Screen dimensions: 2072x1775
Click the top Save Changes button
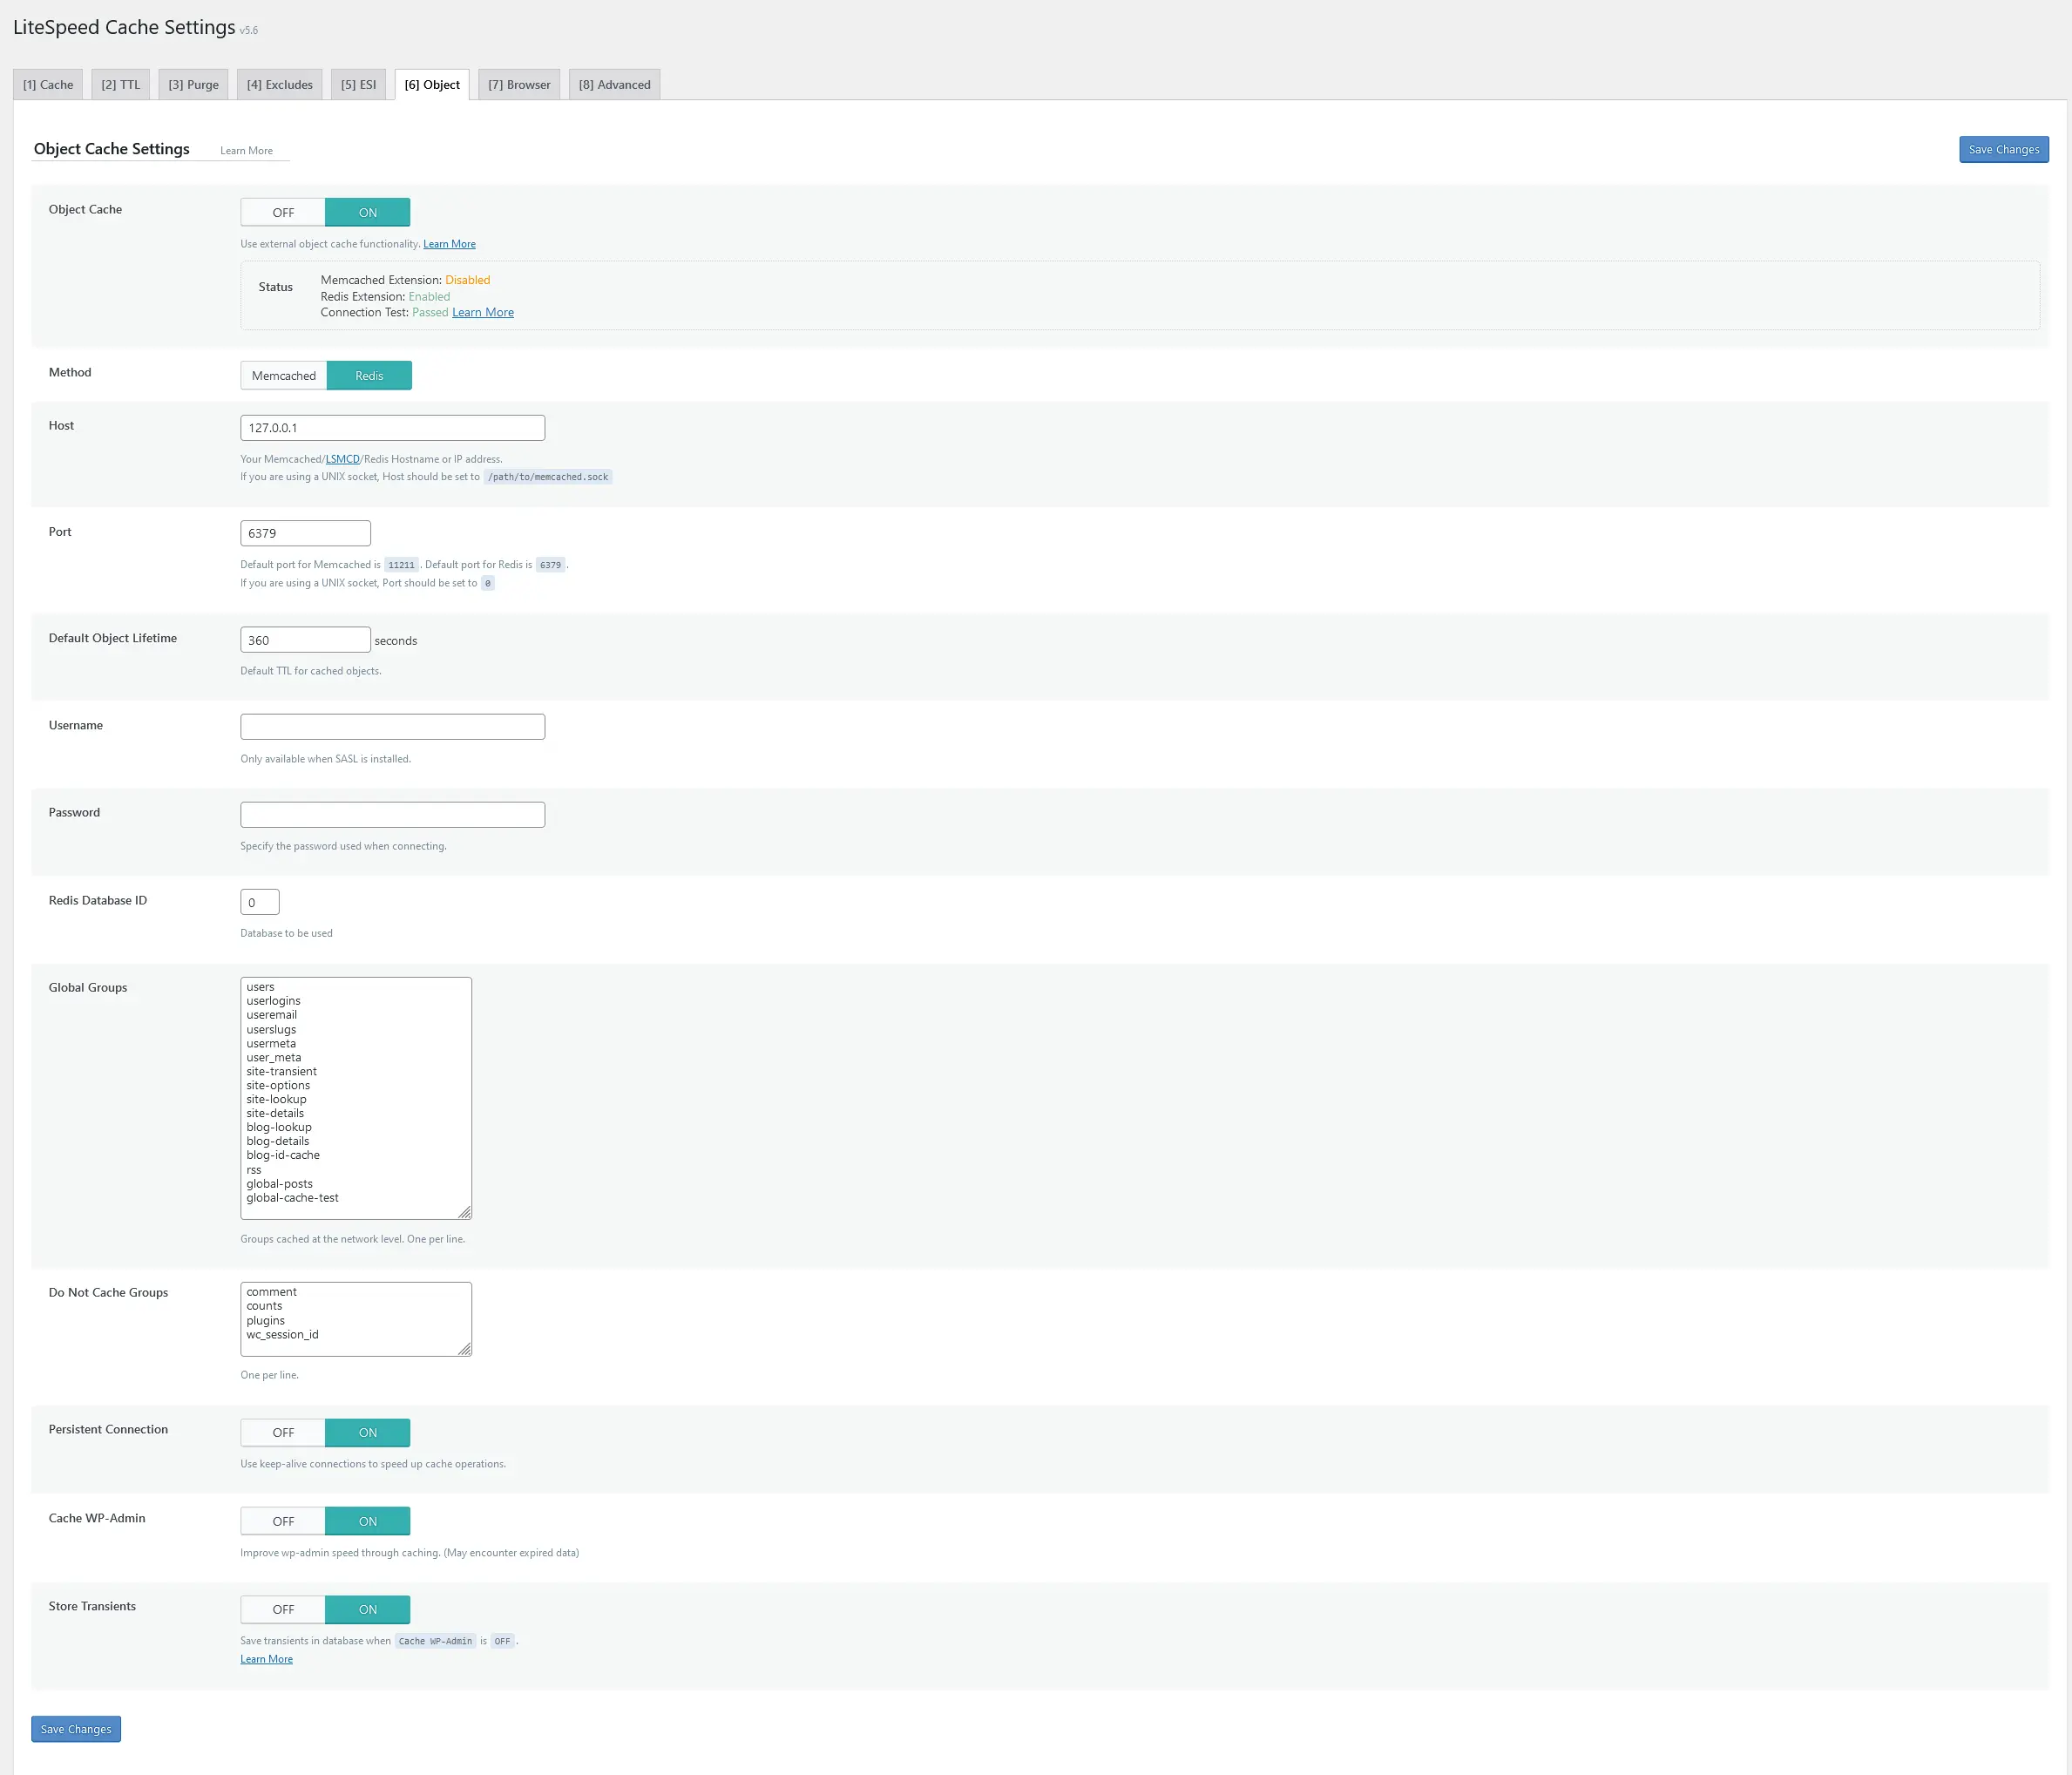2003,149
